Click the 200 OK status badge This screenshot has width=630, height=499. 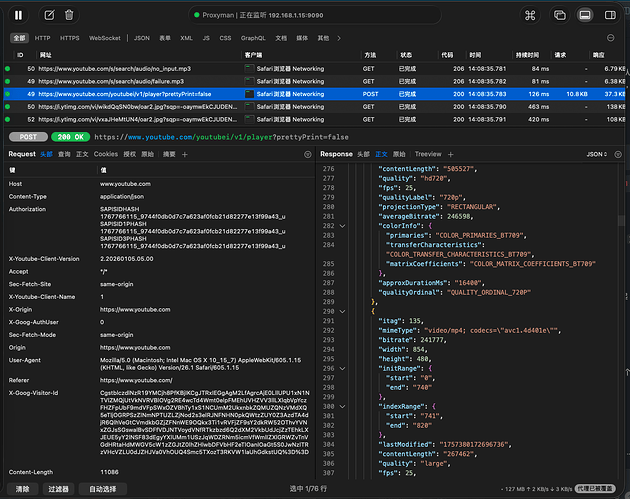70,137
